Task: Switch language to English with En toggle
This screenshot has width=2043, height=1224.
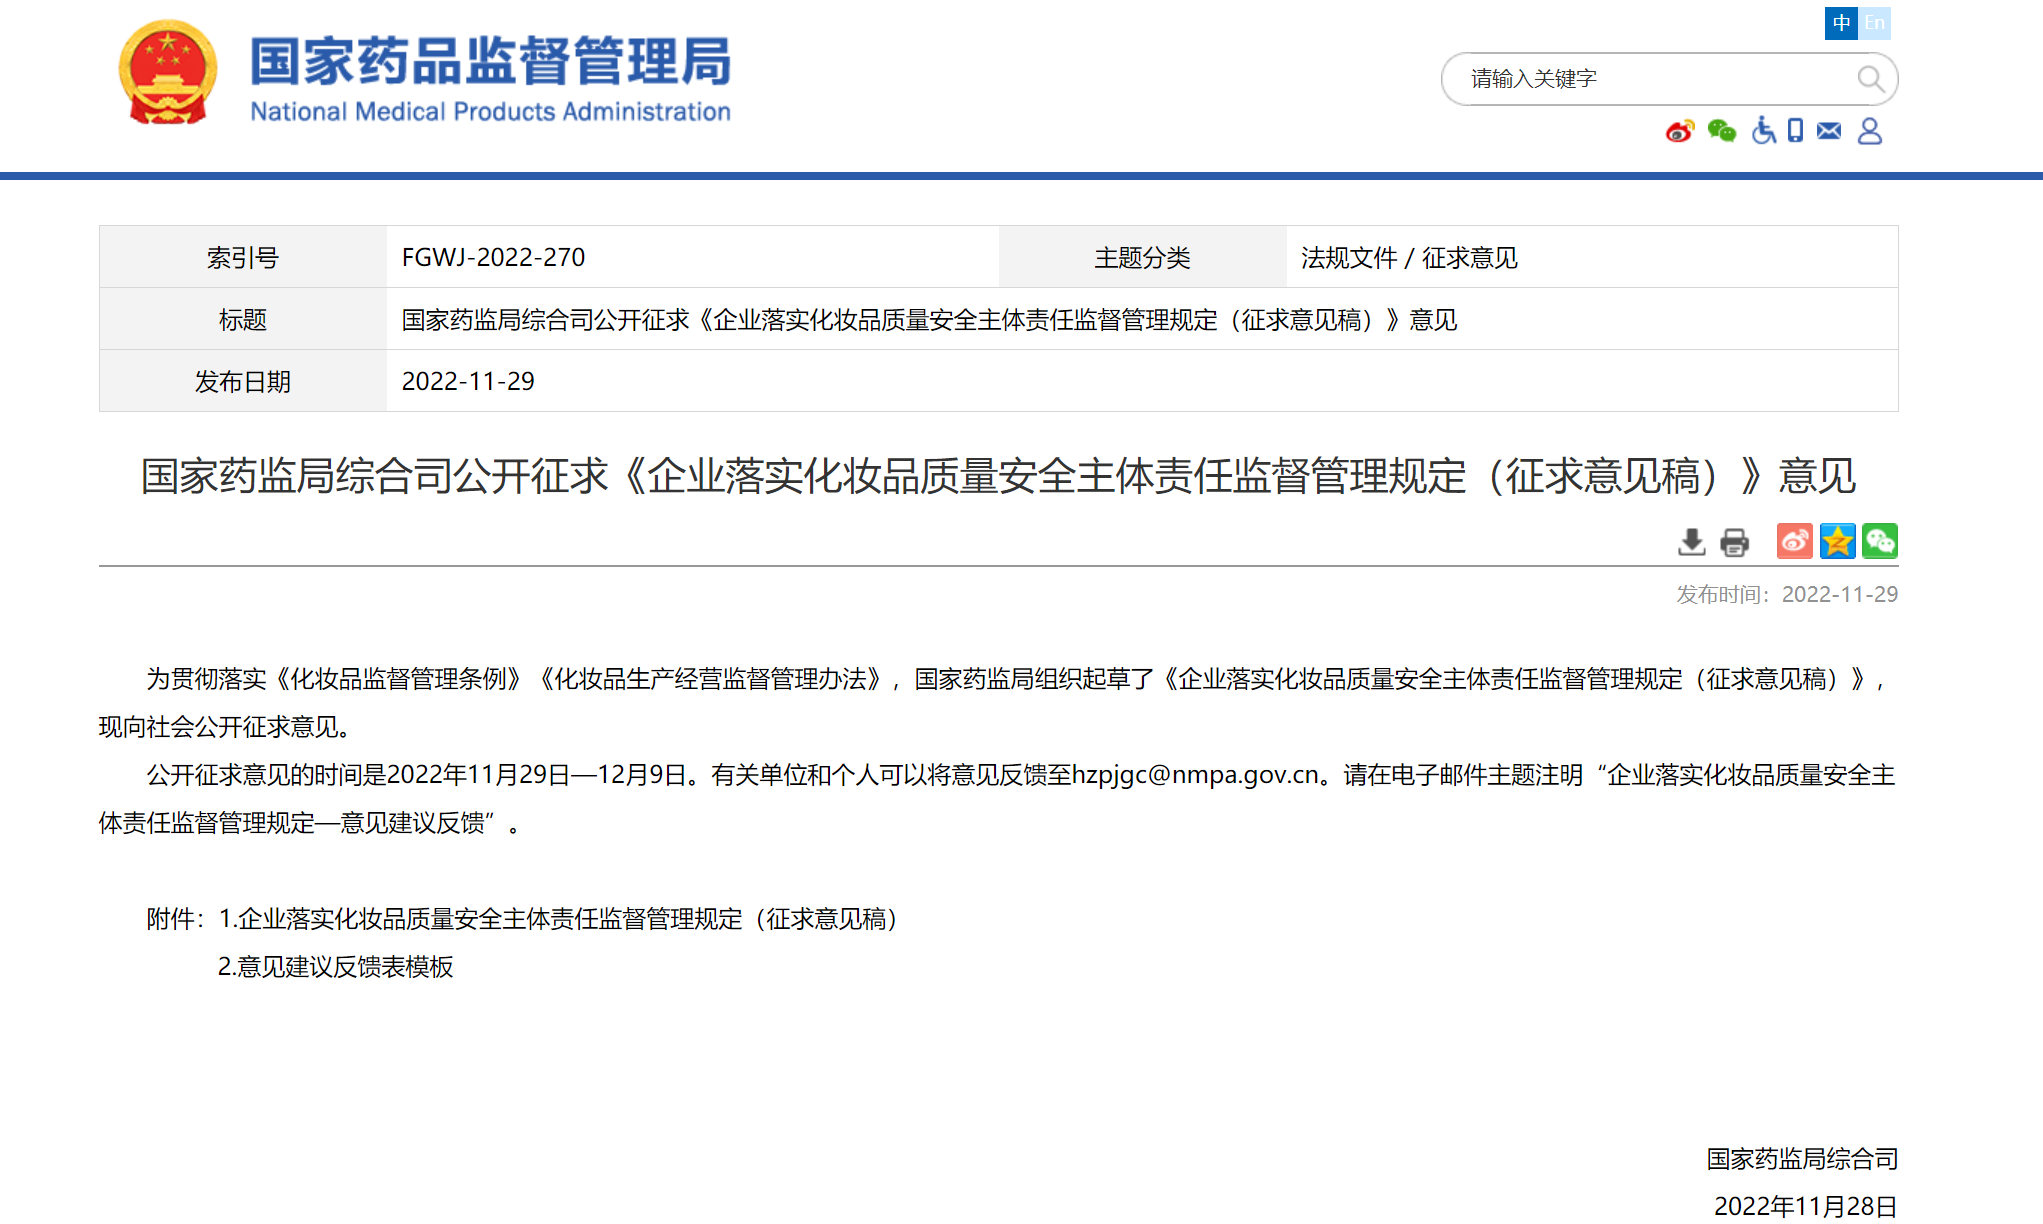Action: [1876, 23]
